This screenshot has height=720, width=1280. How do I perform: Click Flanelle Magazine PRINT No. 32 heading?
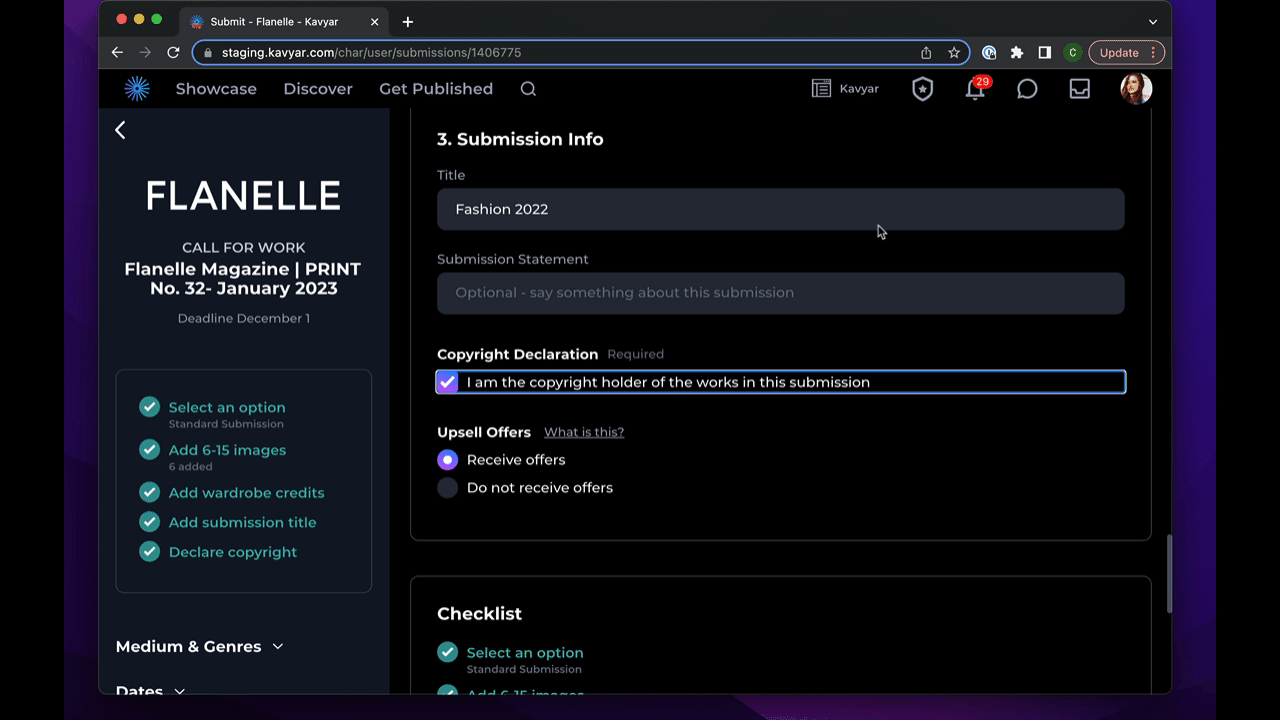tap(243, 279)
